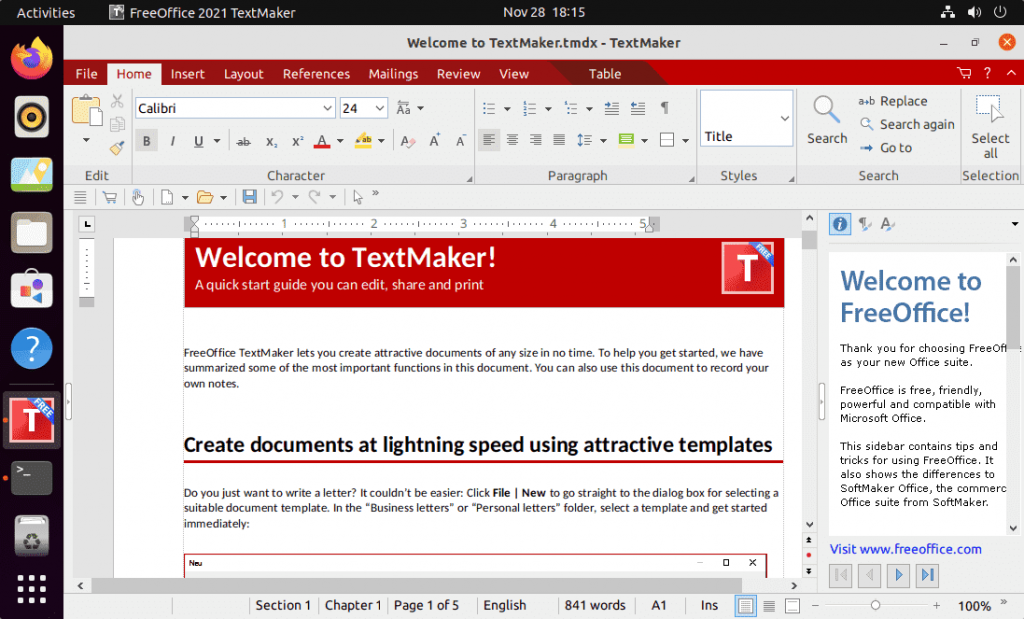Justify the paragraph
The image size is (1024, 619).
(x=559, y=140)
